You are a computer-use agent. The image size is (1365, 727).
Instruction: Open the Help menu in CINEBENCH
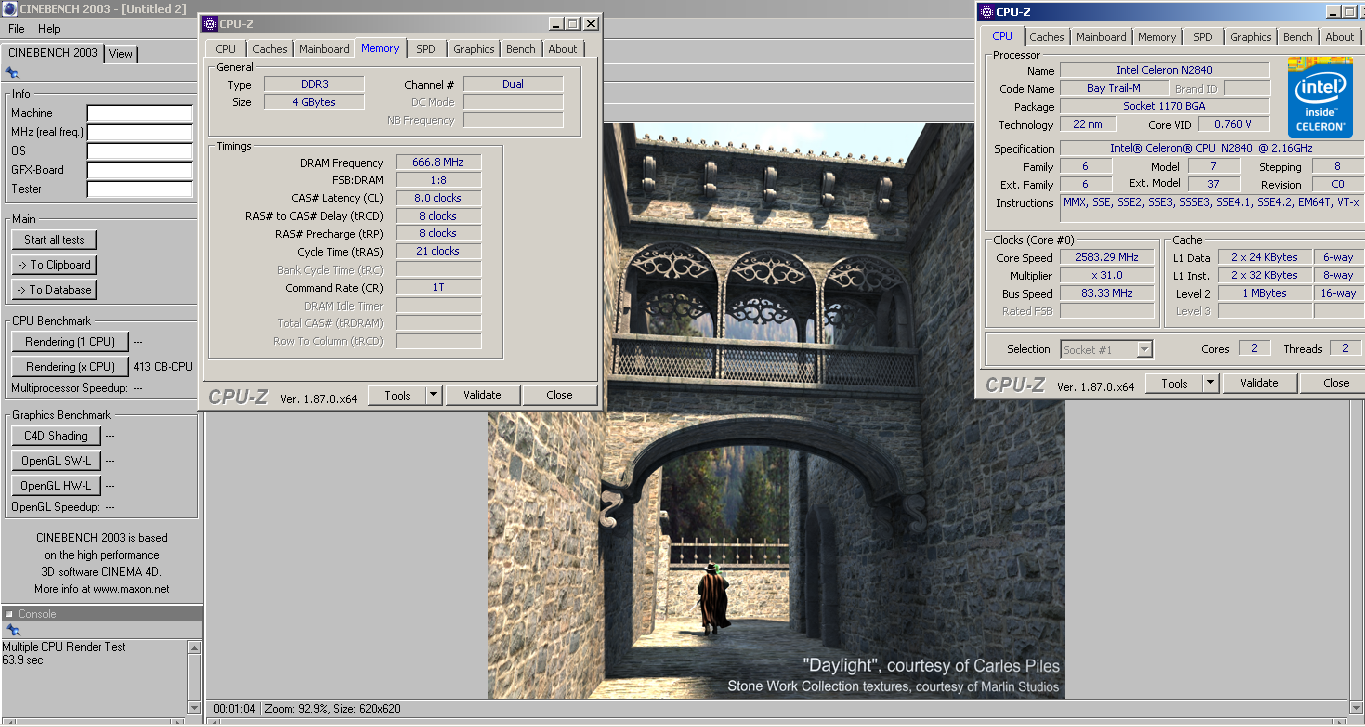(49, 29)
